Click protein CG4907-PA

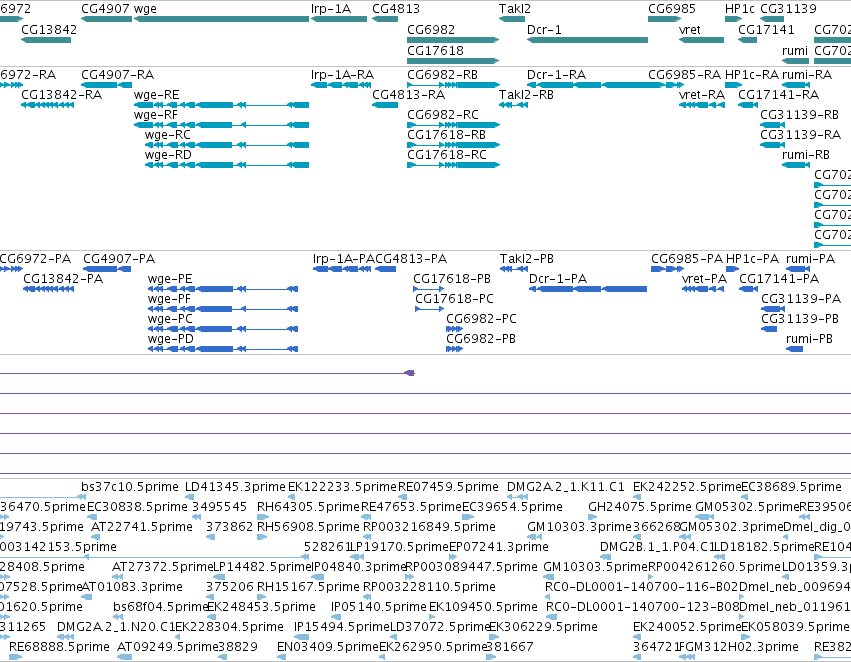[107, 269]
